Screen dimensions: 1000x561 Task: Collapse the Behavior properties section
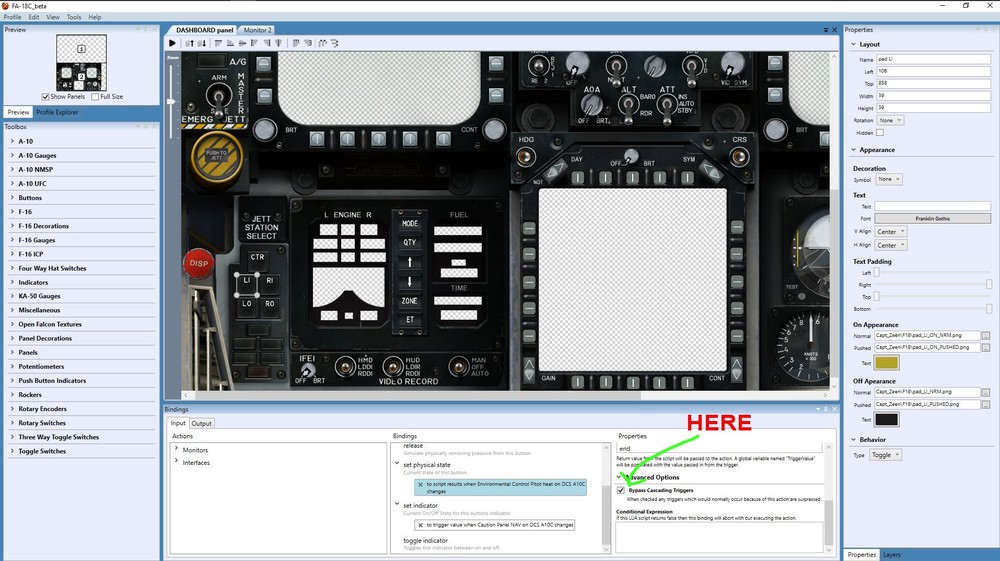pyautogui.click(x=854, y=439)
